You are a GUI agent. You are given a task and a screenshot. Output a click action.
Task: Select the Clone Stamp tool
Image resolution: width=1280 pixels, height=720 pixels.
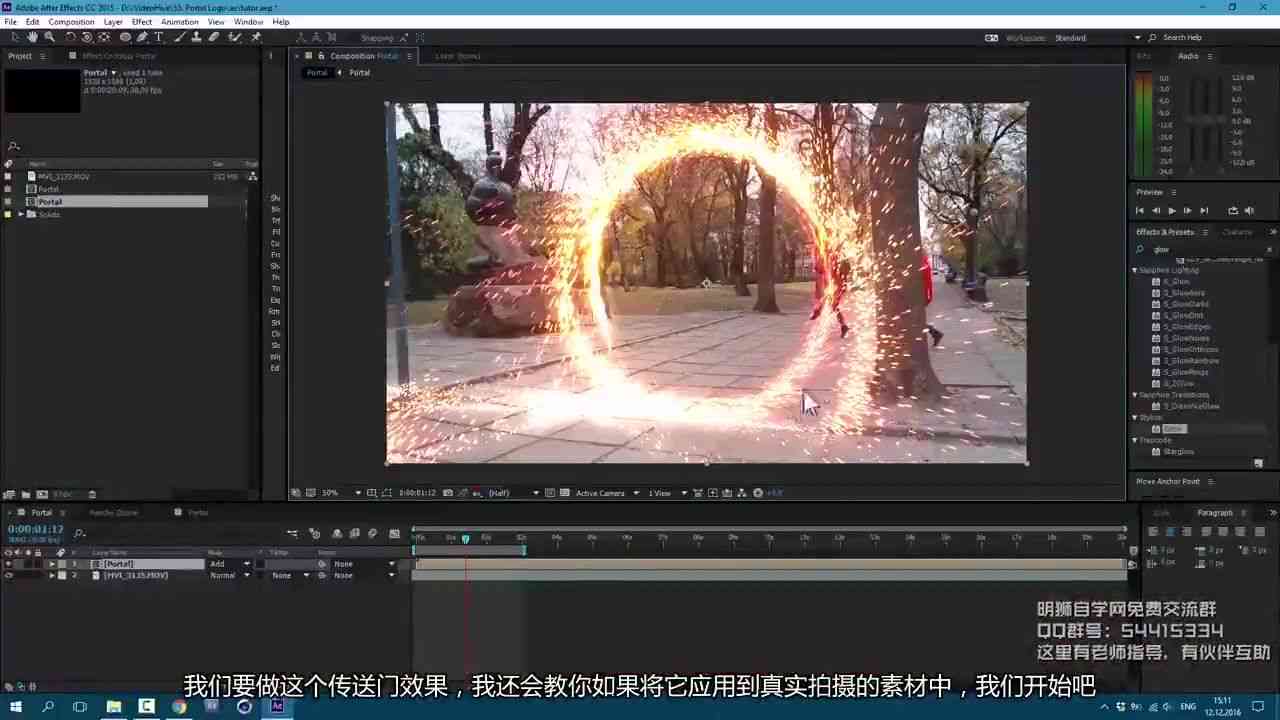tap(196, 37)
